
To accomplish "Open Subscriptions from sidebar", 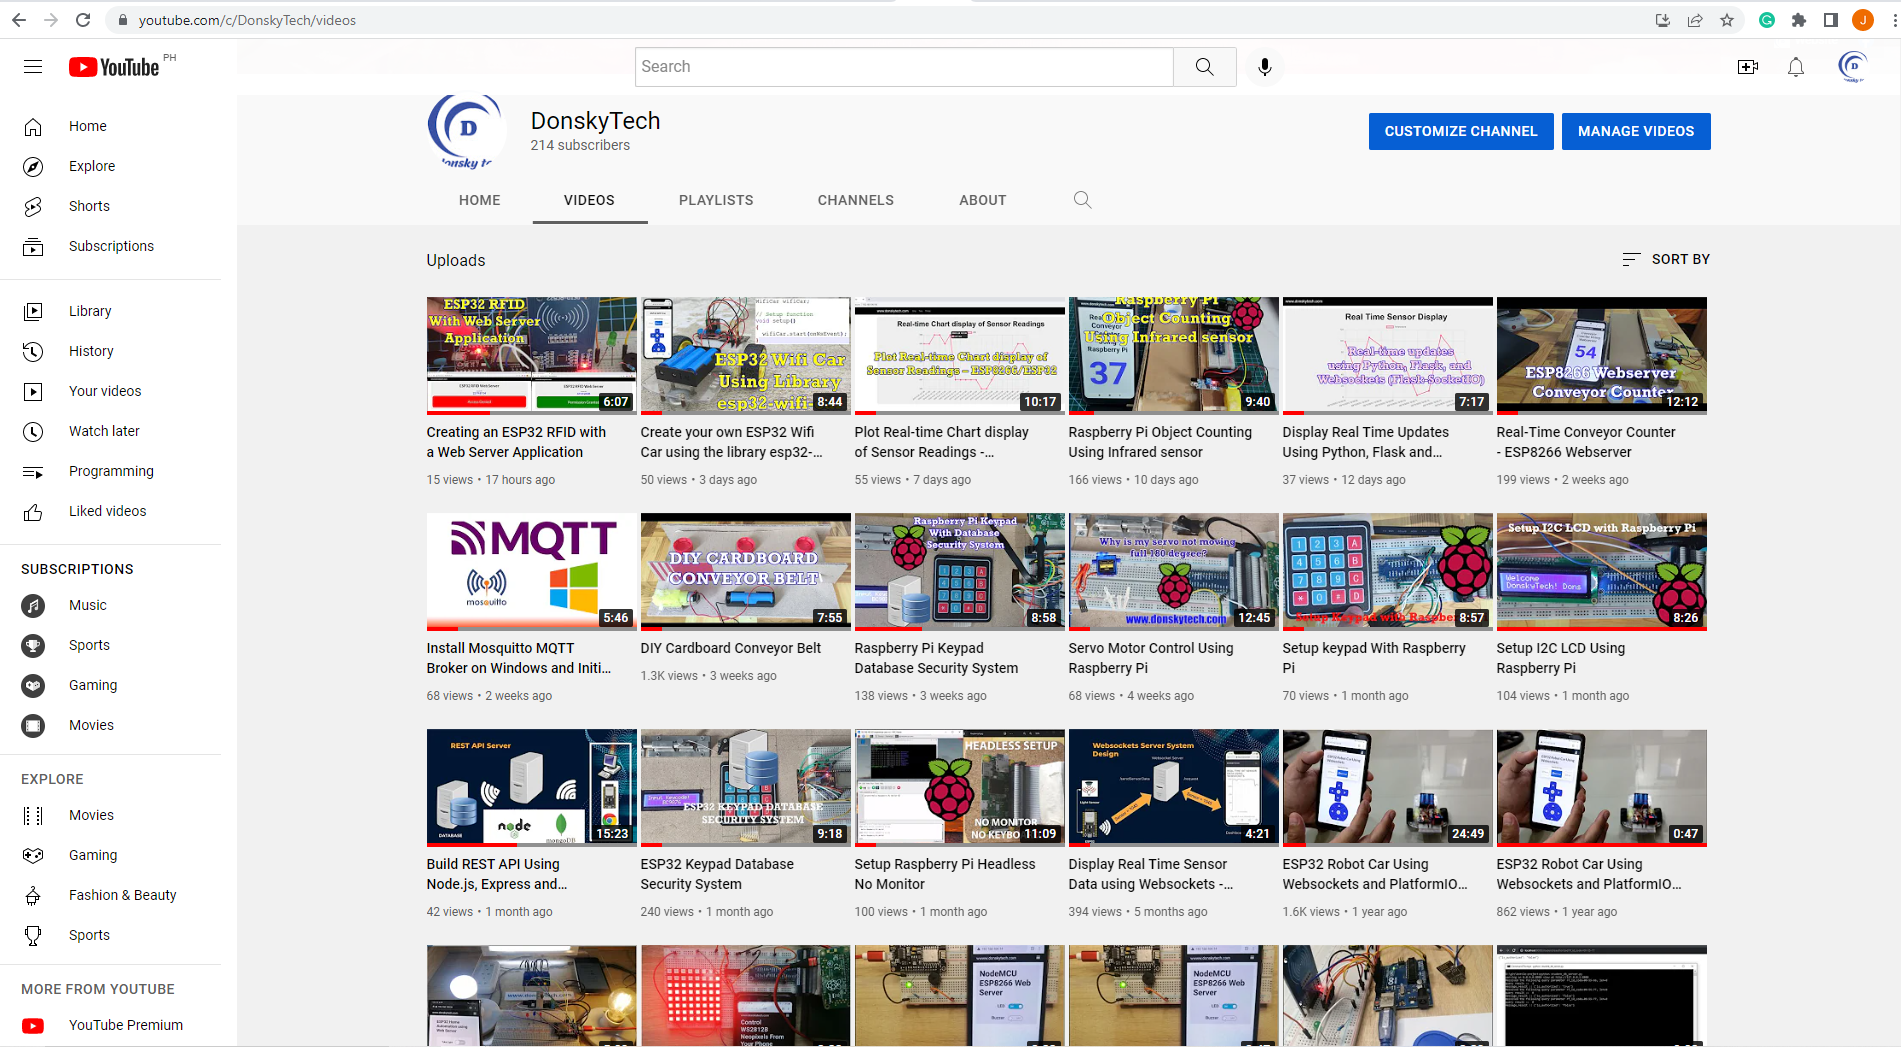I will click(111, 246).
